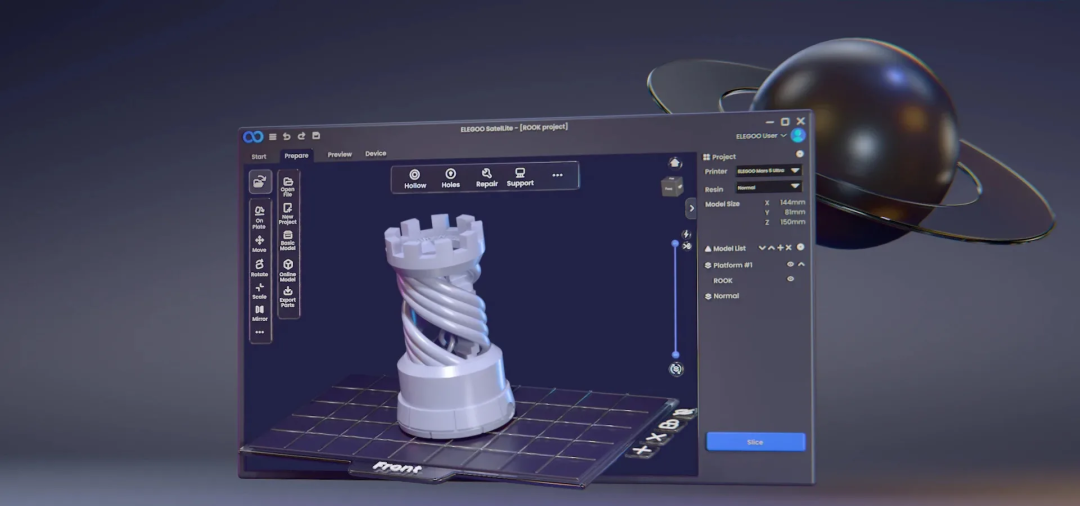Open the hamburger menu icon
The image size is (1080, 506).
(x=273, y=137)
